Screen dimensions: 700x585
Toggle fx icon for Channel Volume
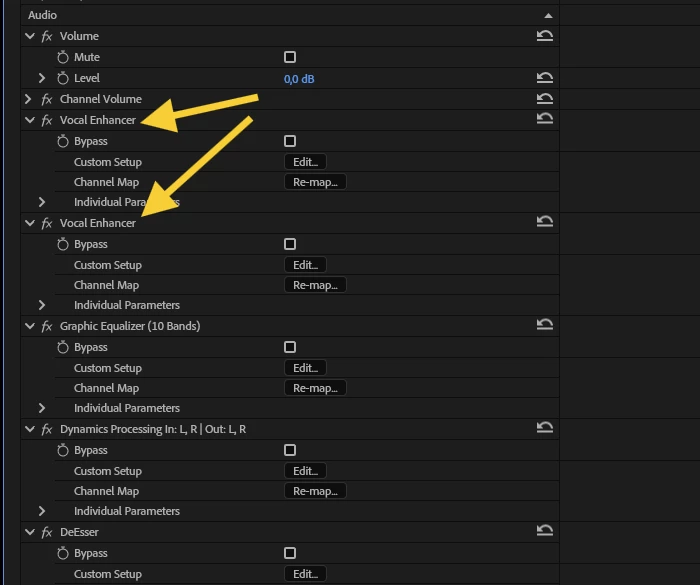coord(47,99)
